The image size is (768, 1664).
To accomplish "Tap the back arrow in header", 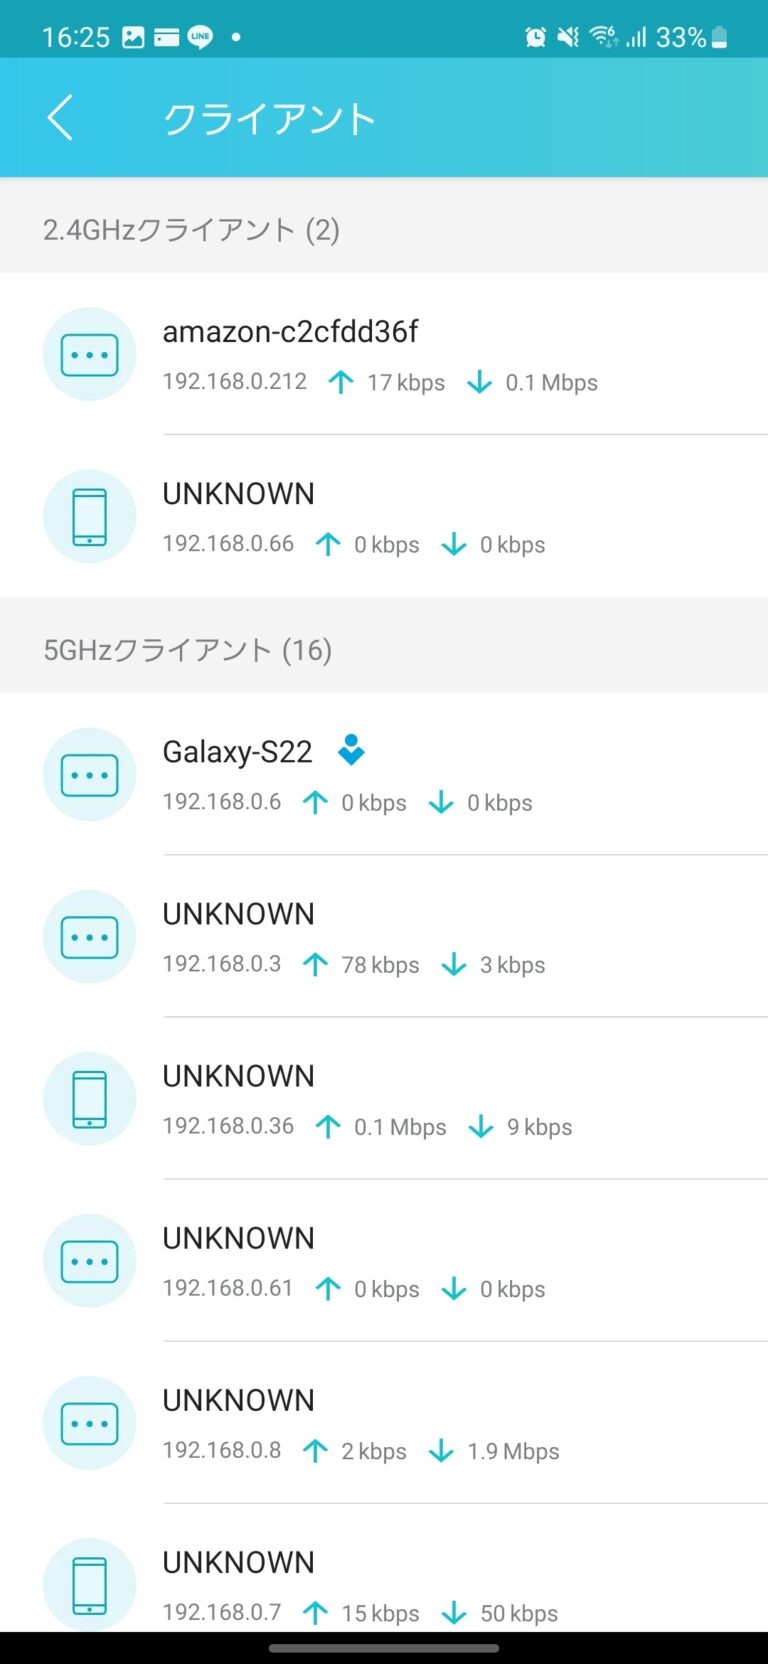I will tap(60, 118).
